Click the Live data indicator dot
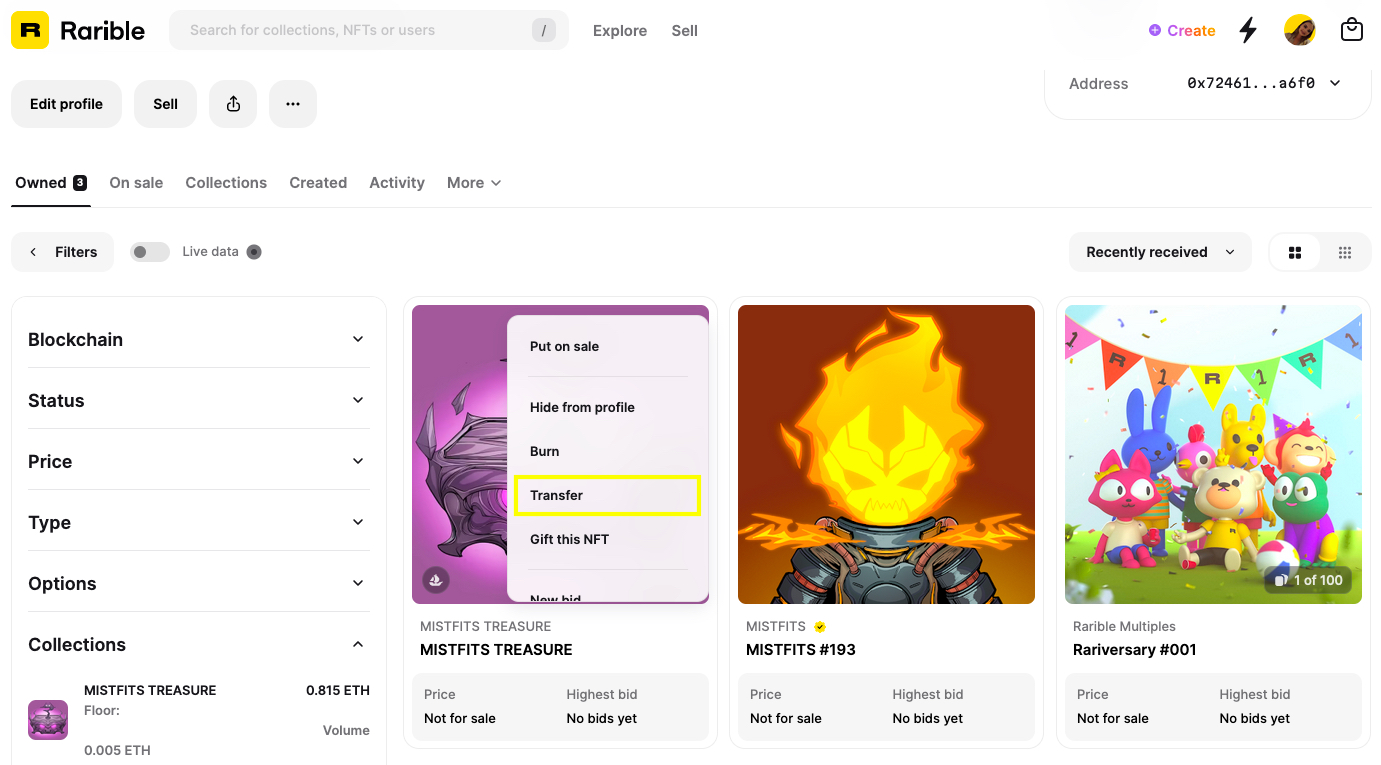Screen dimensions: 1381x765 coord(254,252)
